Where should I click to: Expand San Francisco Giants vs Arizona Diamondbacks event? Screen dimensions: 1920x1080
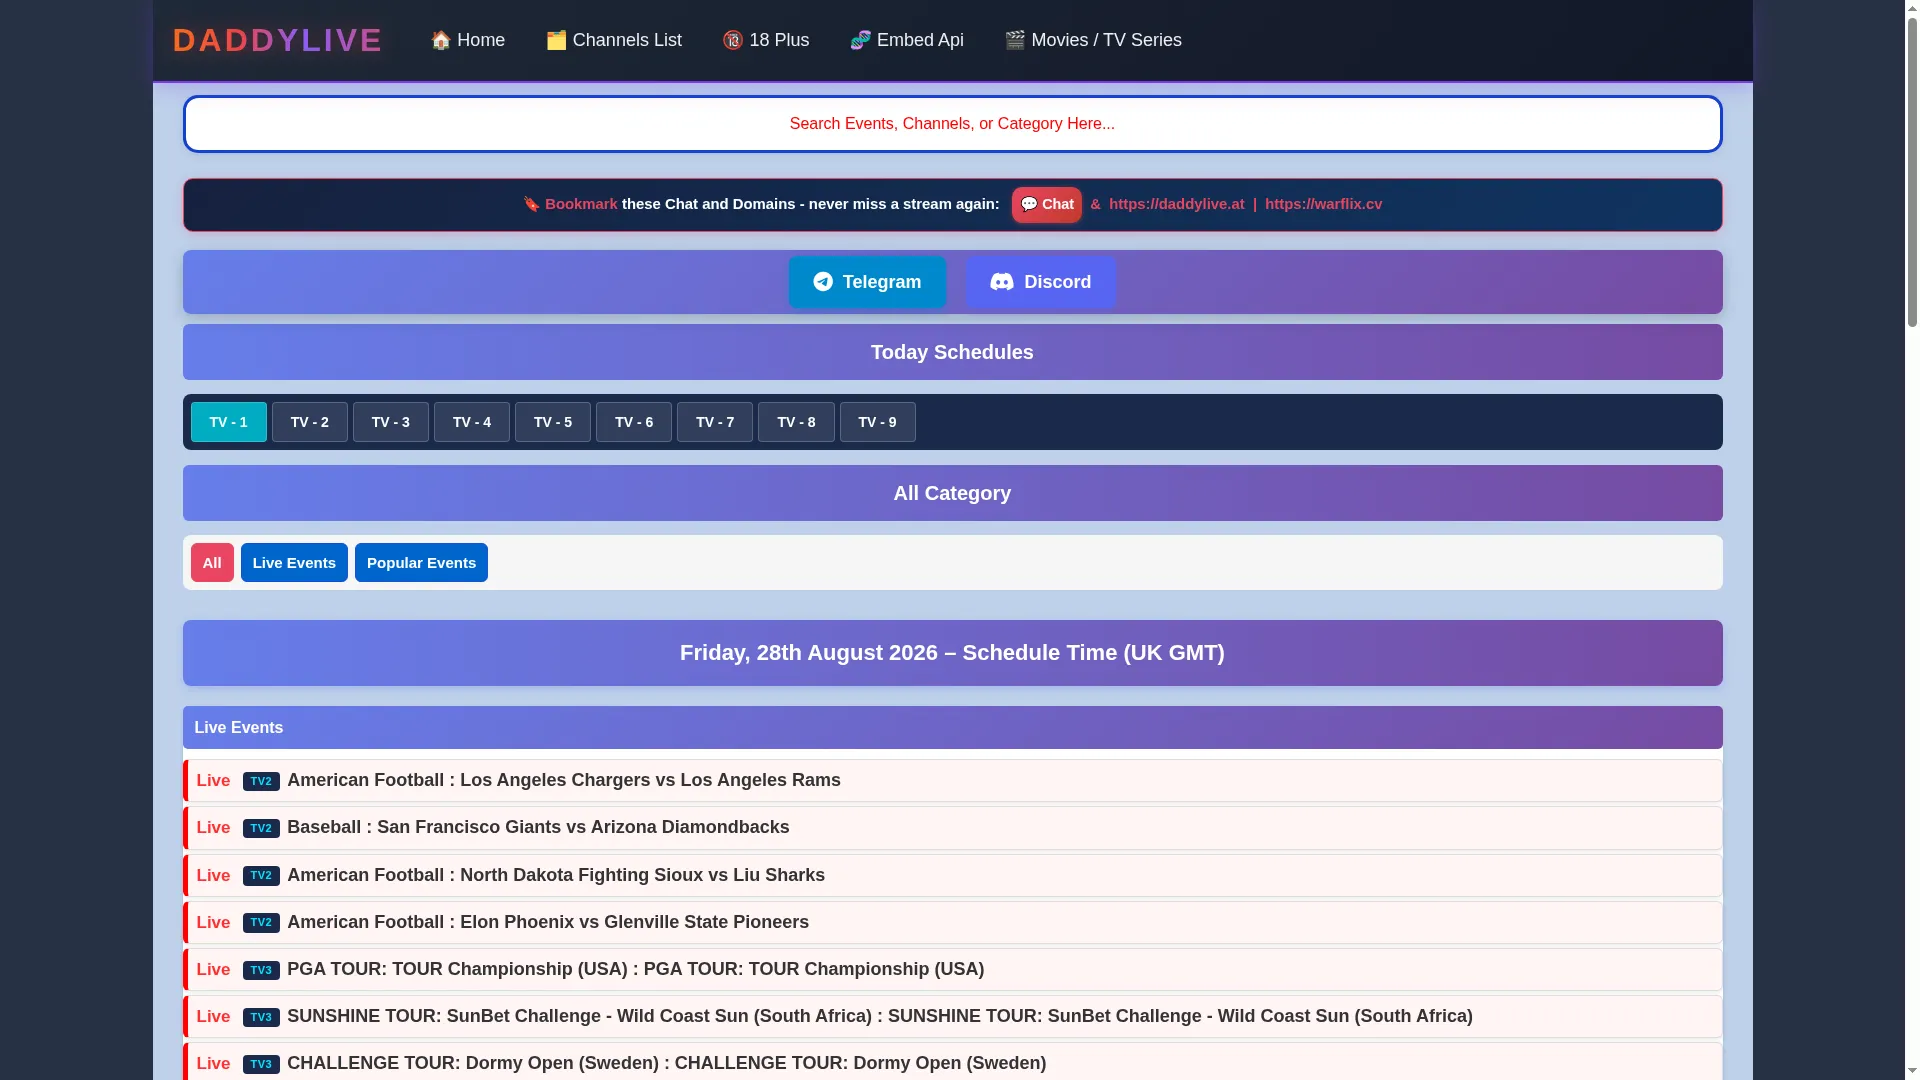point(952,828)
